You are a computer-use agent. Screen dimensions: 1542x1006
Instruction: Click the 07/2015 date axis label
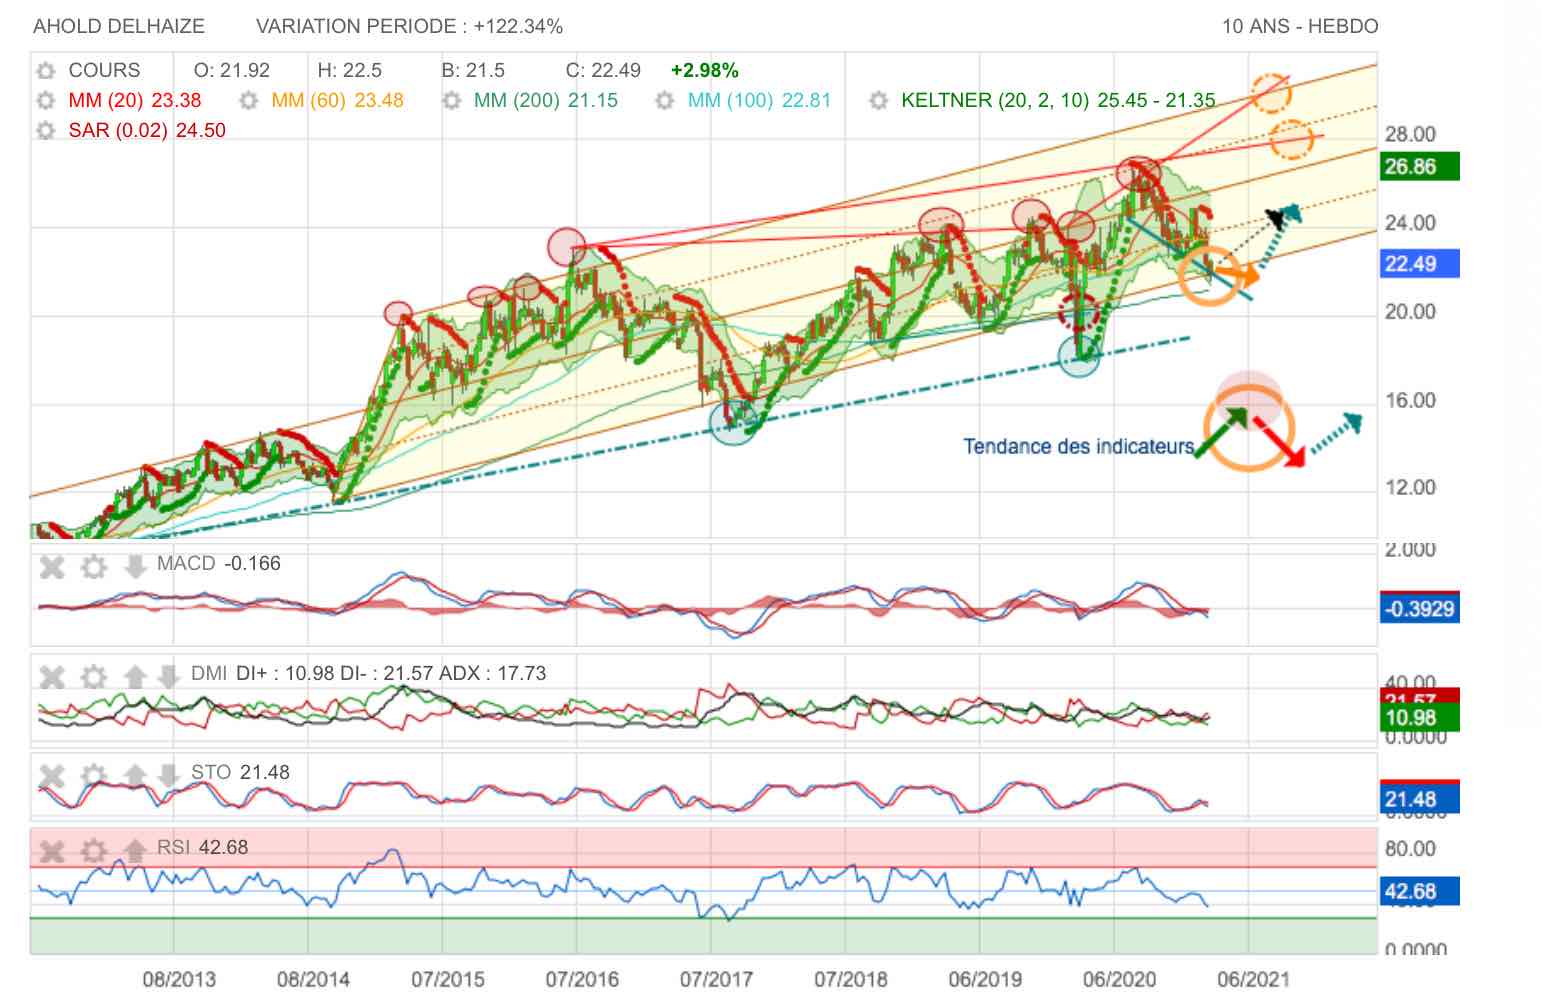448,980
